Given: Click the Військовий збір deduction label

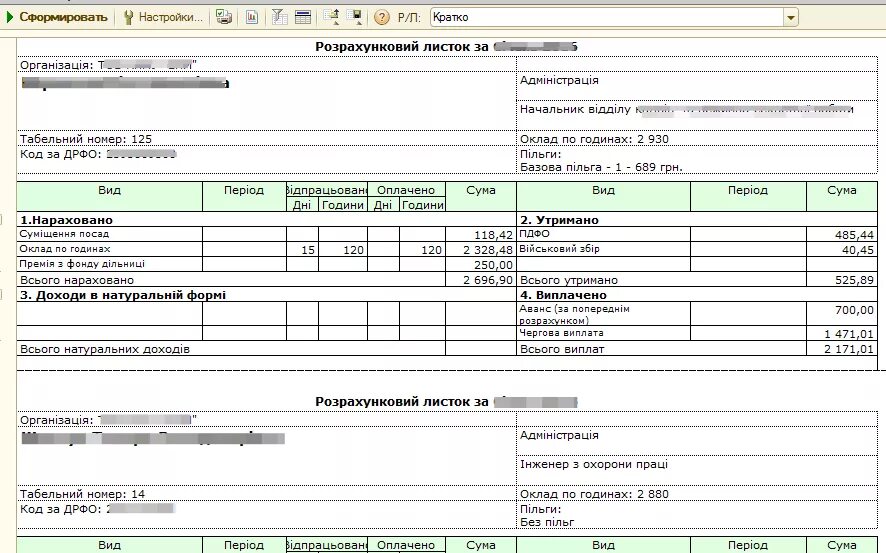Looking at the screenshot, I should [x=559, y=249].
